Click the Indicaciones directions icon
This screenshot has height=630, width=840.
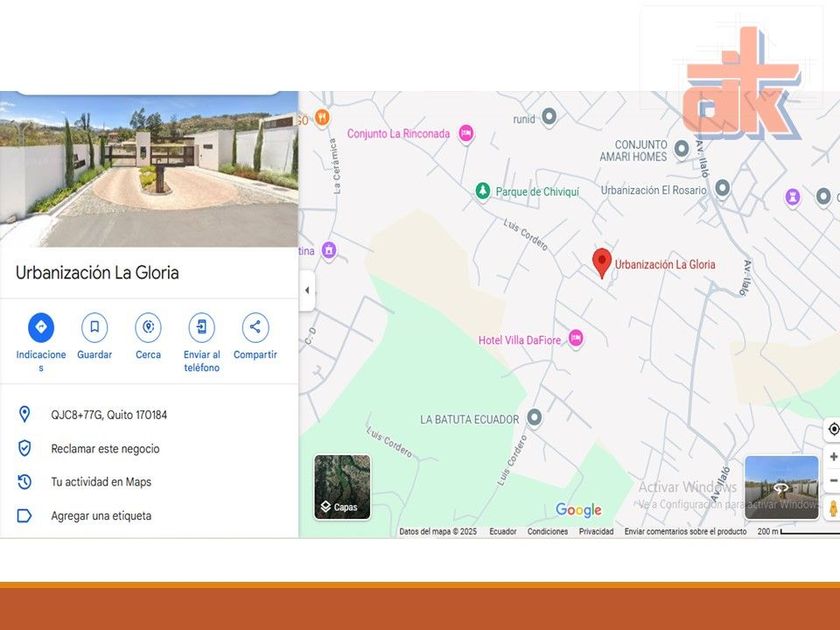41,327
